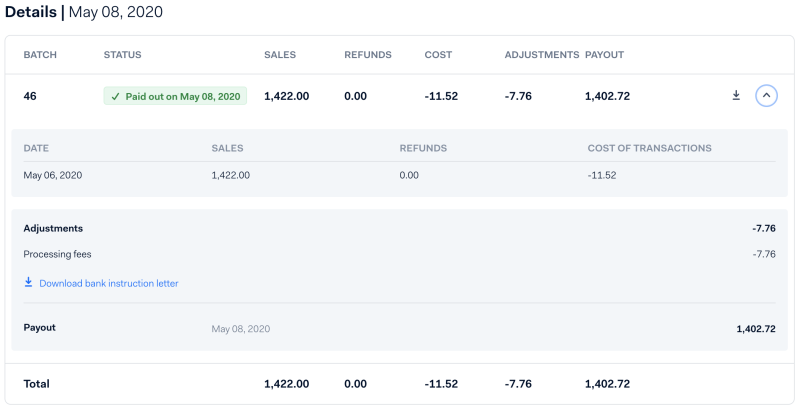Click the Processing fees line item

tap(57, 254)
